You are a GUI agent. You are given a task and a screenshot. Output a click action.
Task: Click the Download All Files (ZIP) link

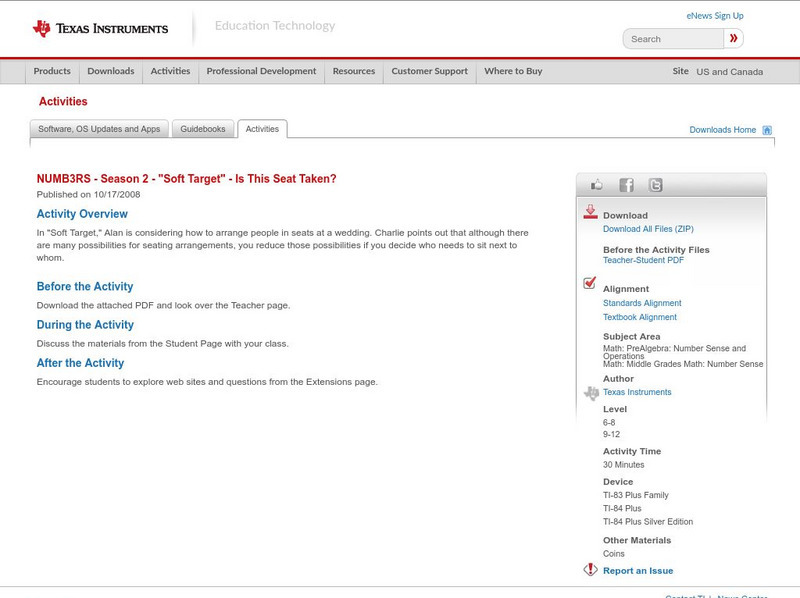648,229
